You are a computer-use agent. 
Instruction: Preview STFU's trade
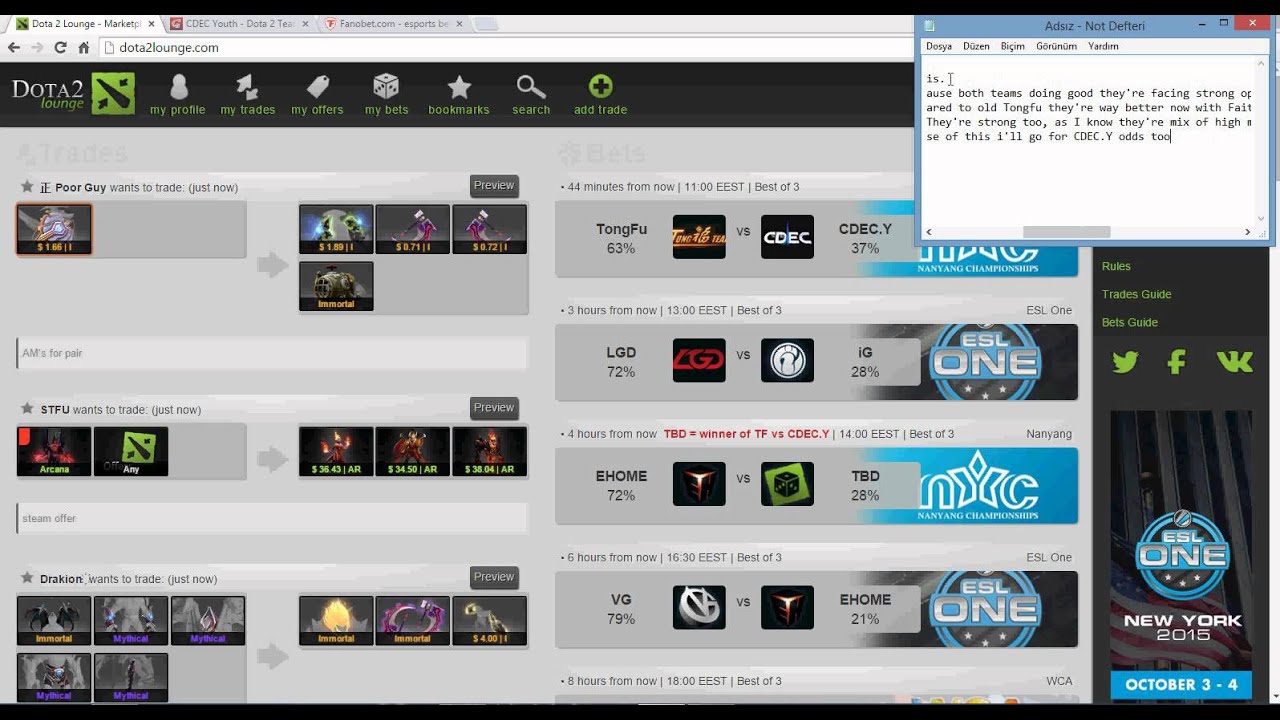(x=494, y=407)
